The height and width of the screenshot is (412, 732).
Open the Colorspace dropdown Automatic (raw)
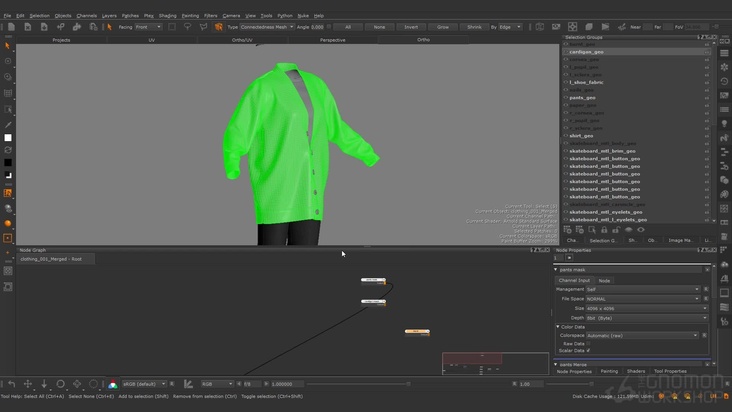[642, 335]
